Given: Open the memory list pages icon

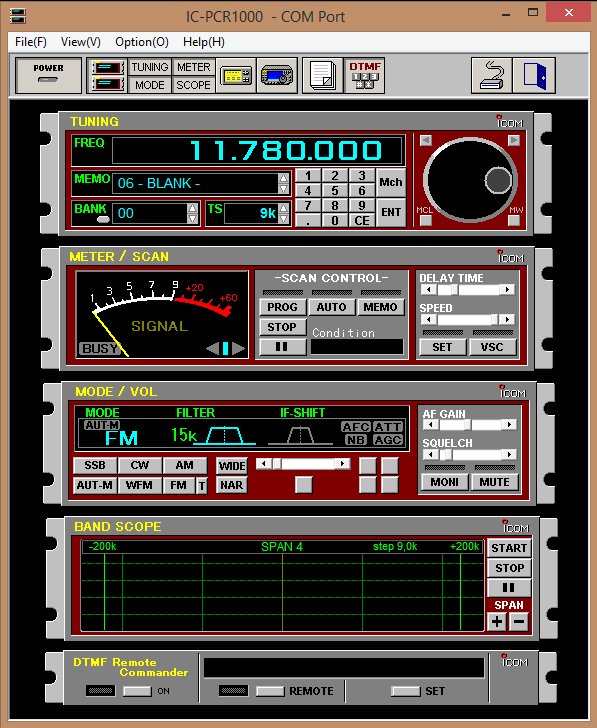Looking at the screenshot, I should click(323, 76).
